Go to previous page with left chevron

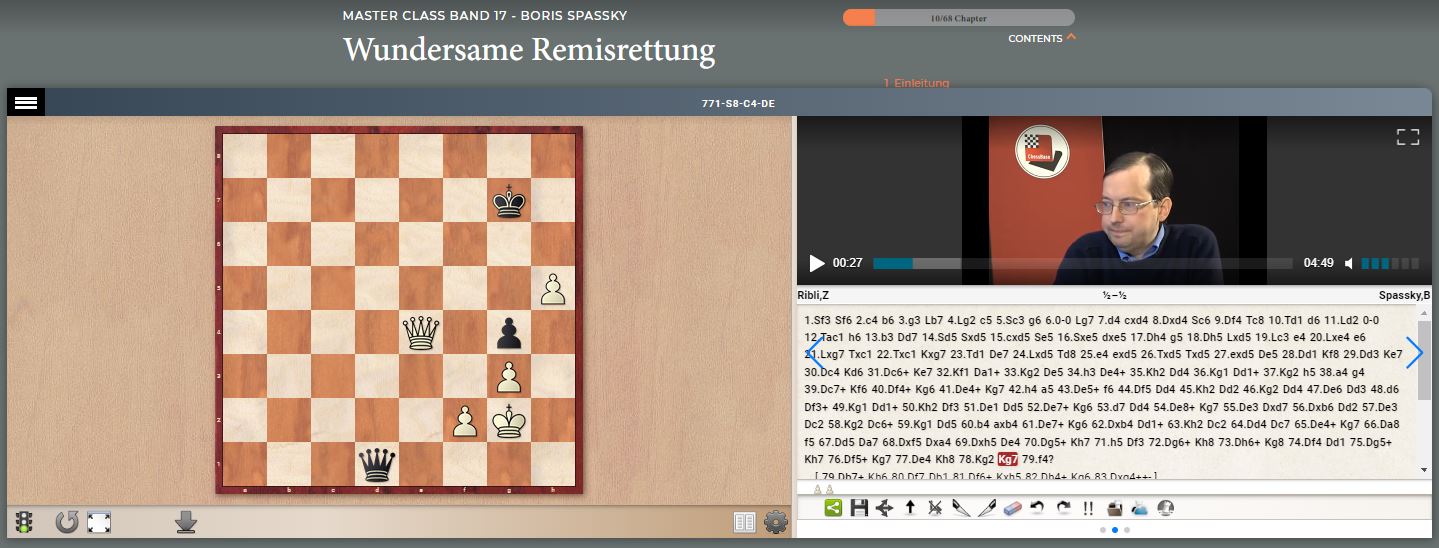[x=816, y=352]
